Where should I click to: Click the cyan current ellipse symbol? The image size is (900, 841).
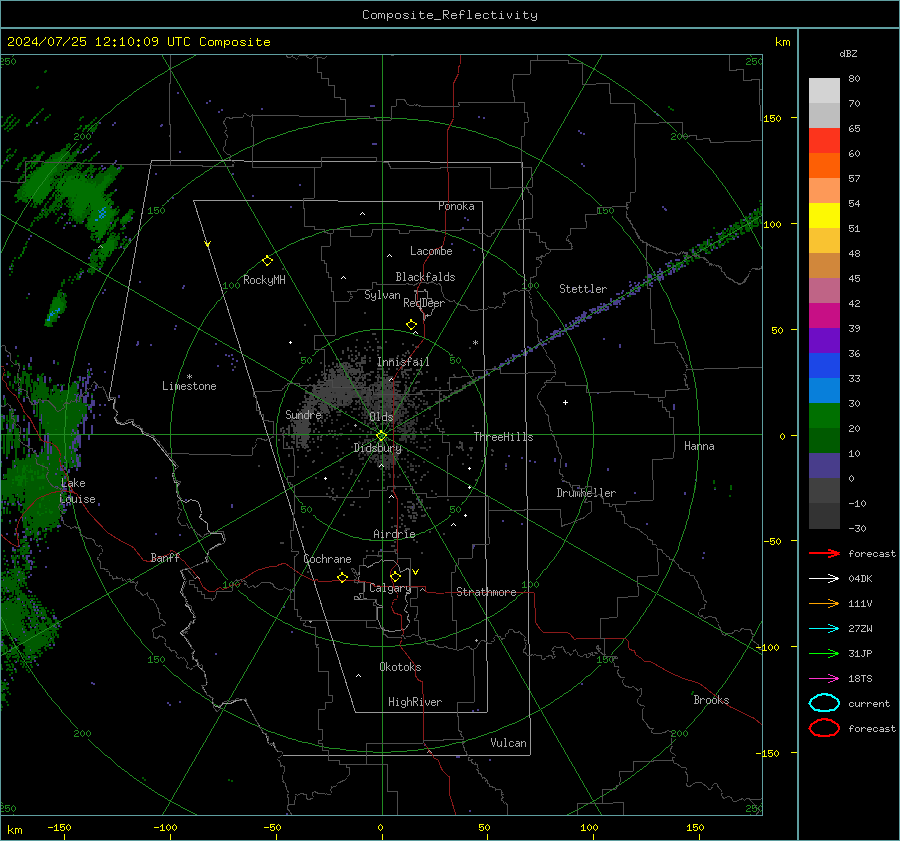[x=824, y=703]
